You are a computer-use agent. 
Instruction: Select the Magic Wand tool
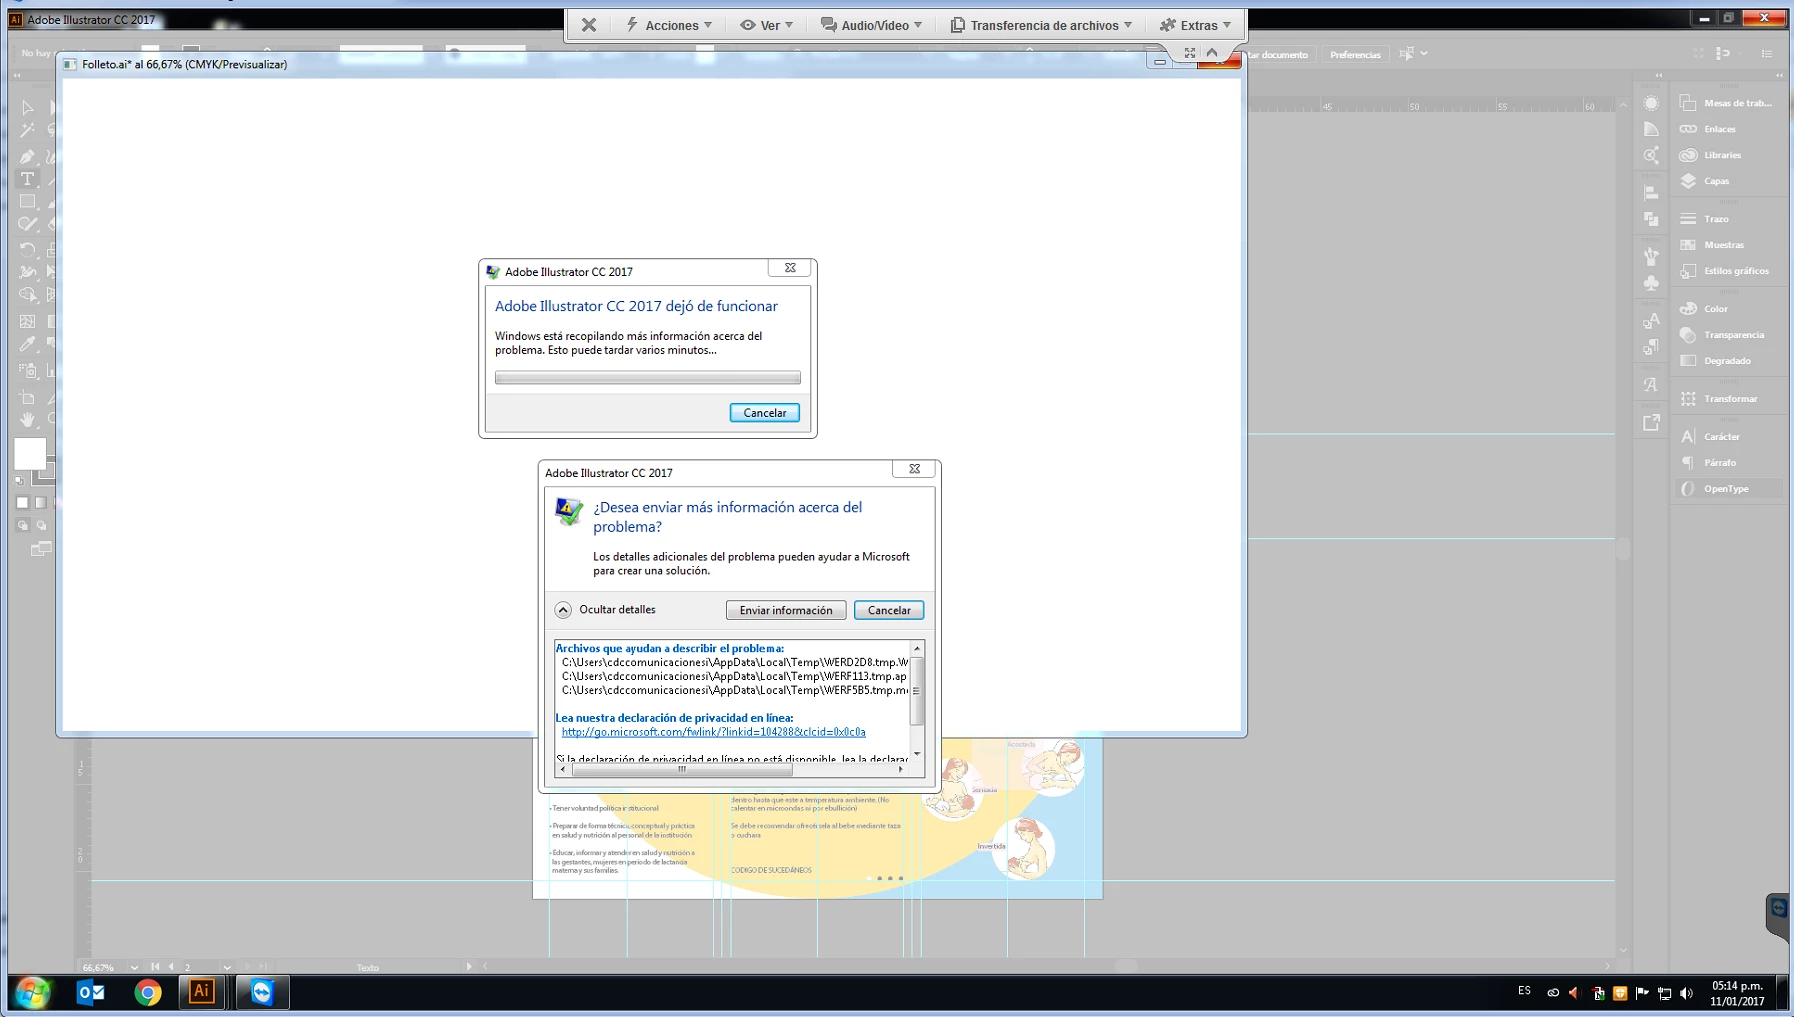(x=27, y=130)
